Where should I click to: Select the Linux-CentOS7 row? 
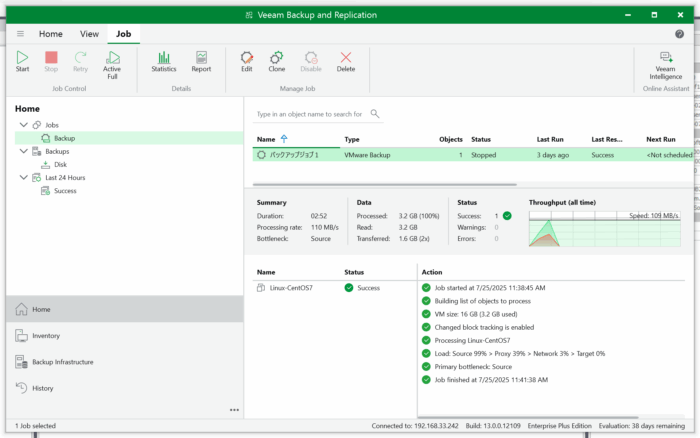tap(335, 288)
